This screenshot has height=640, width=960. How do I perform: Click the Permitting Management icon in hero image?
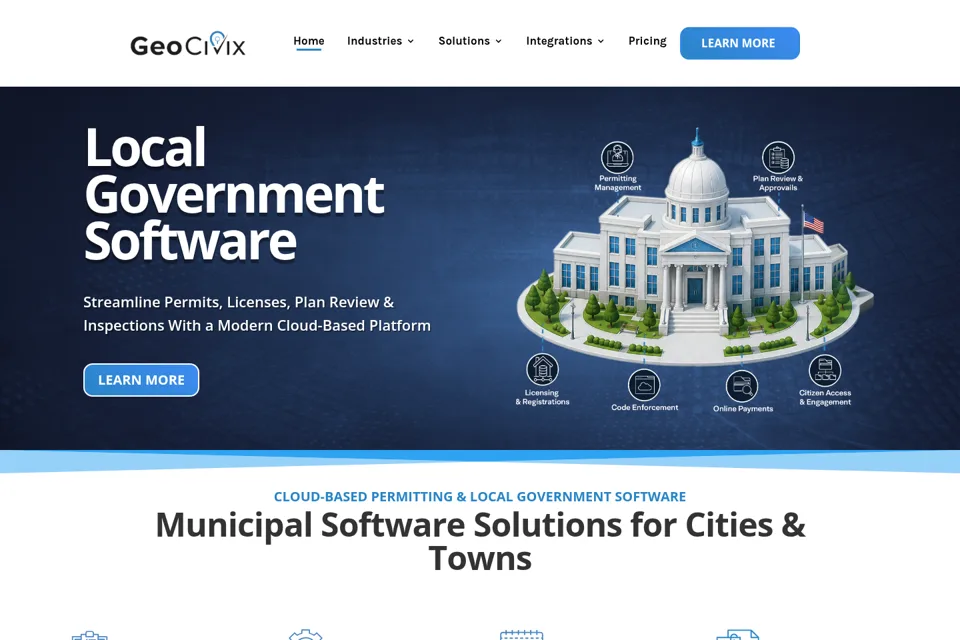tap(617, 157)
